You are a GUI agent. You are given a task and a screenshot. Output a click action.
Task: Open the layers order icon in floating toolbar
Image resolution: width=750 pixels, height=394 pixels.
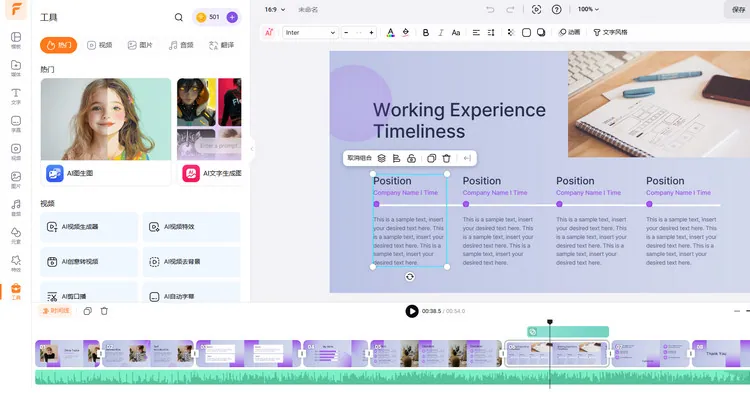tap(381, 158)
